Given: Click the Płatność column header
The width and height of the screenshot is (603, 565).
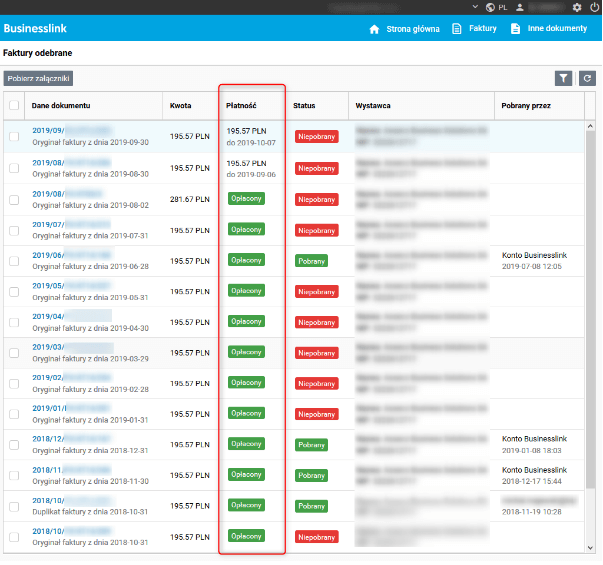Looking at the screenshot, I should point(241,105).
